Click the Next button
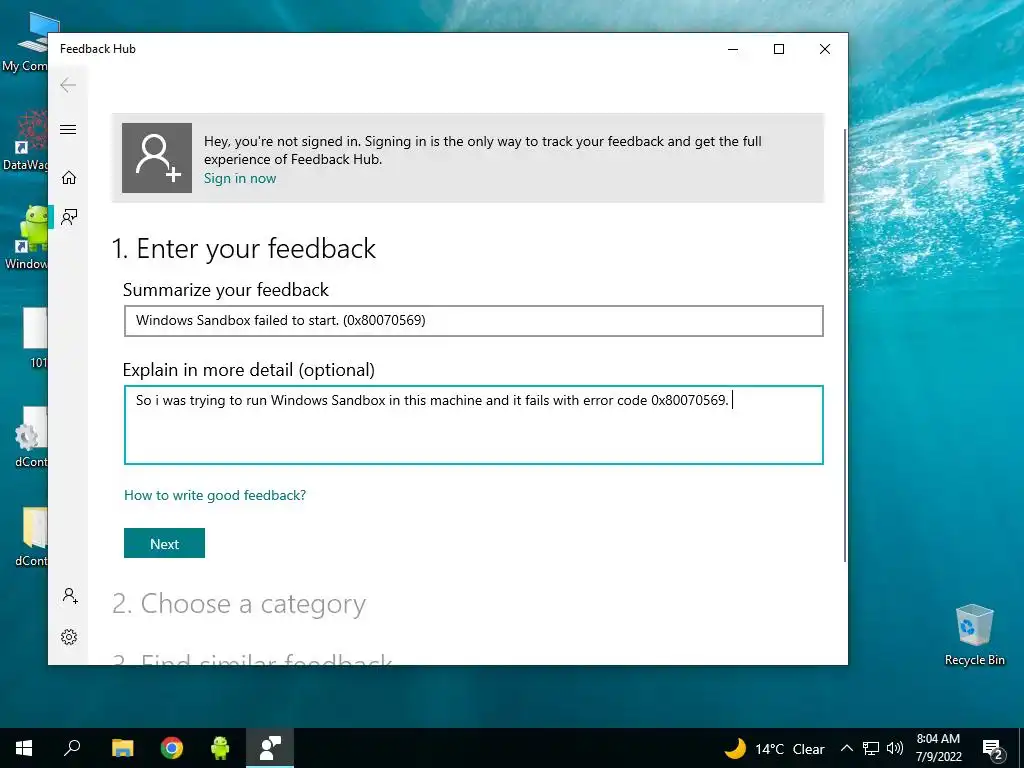Screen dimensions: 1024x768 (165, 543)
